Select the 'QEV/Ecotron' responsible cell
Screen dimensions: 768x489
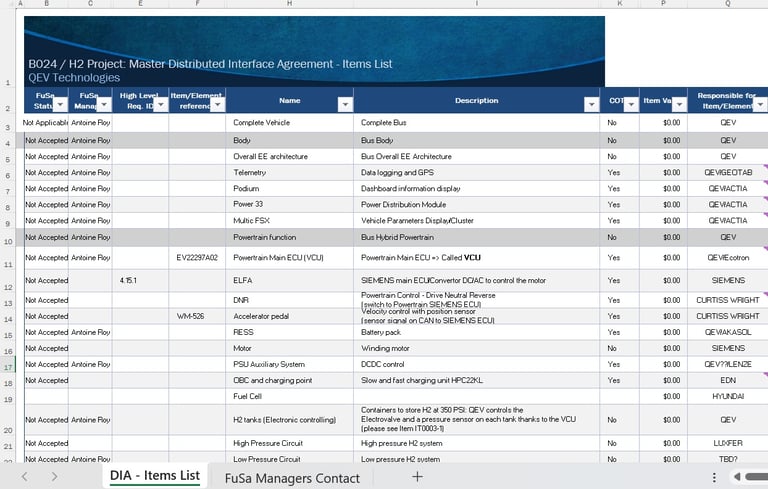[x=728, y=258]
